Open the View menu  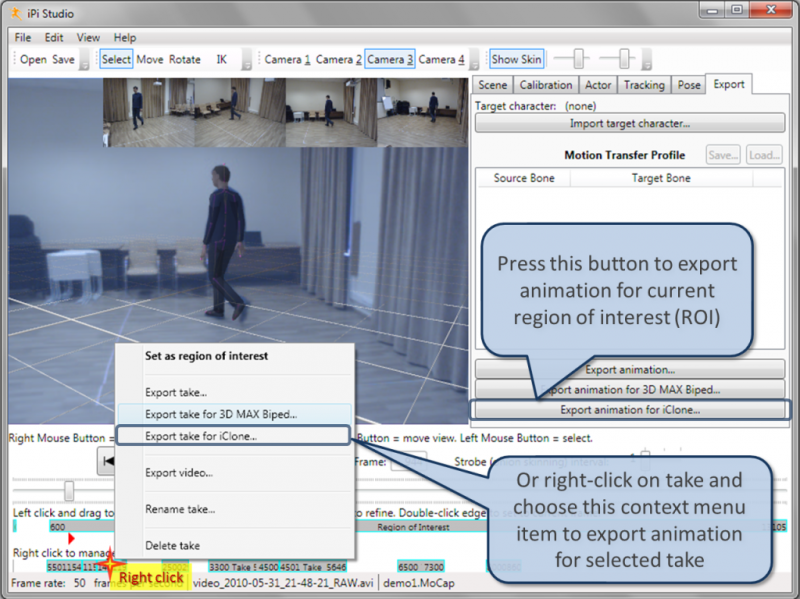coord(88,37)
